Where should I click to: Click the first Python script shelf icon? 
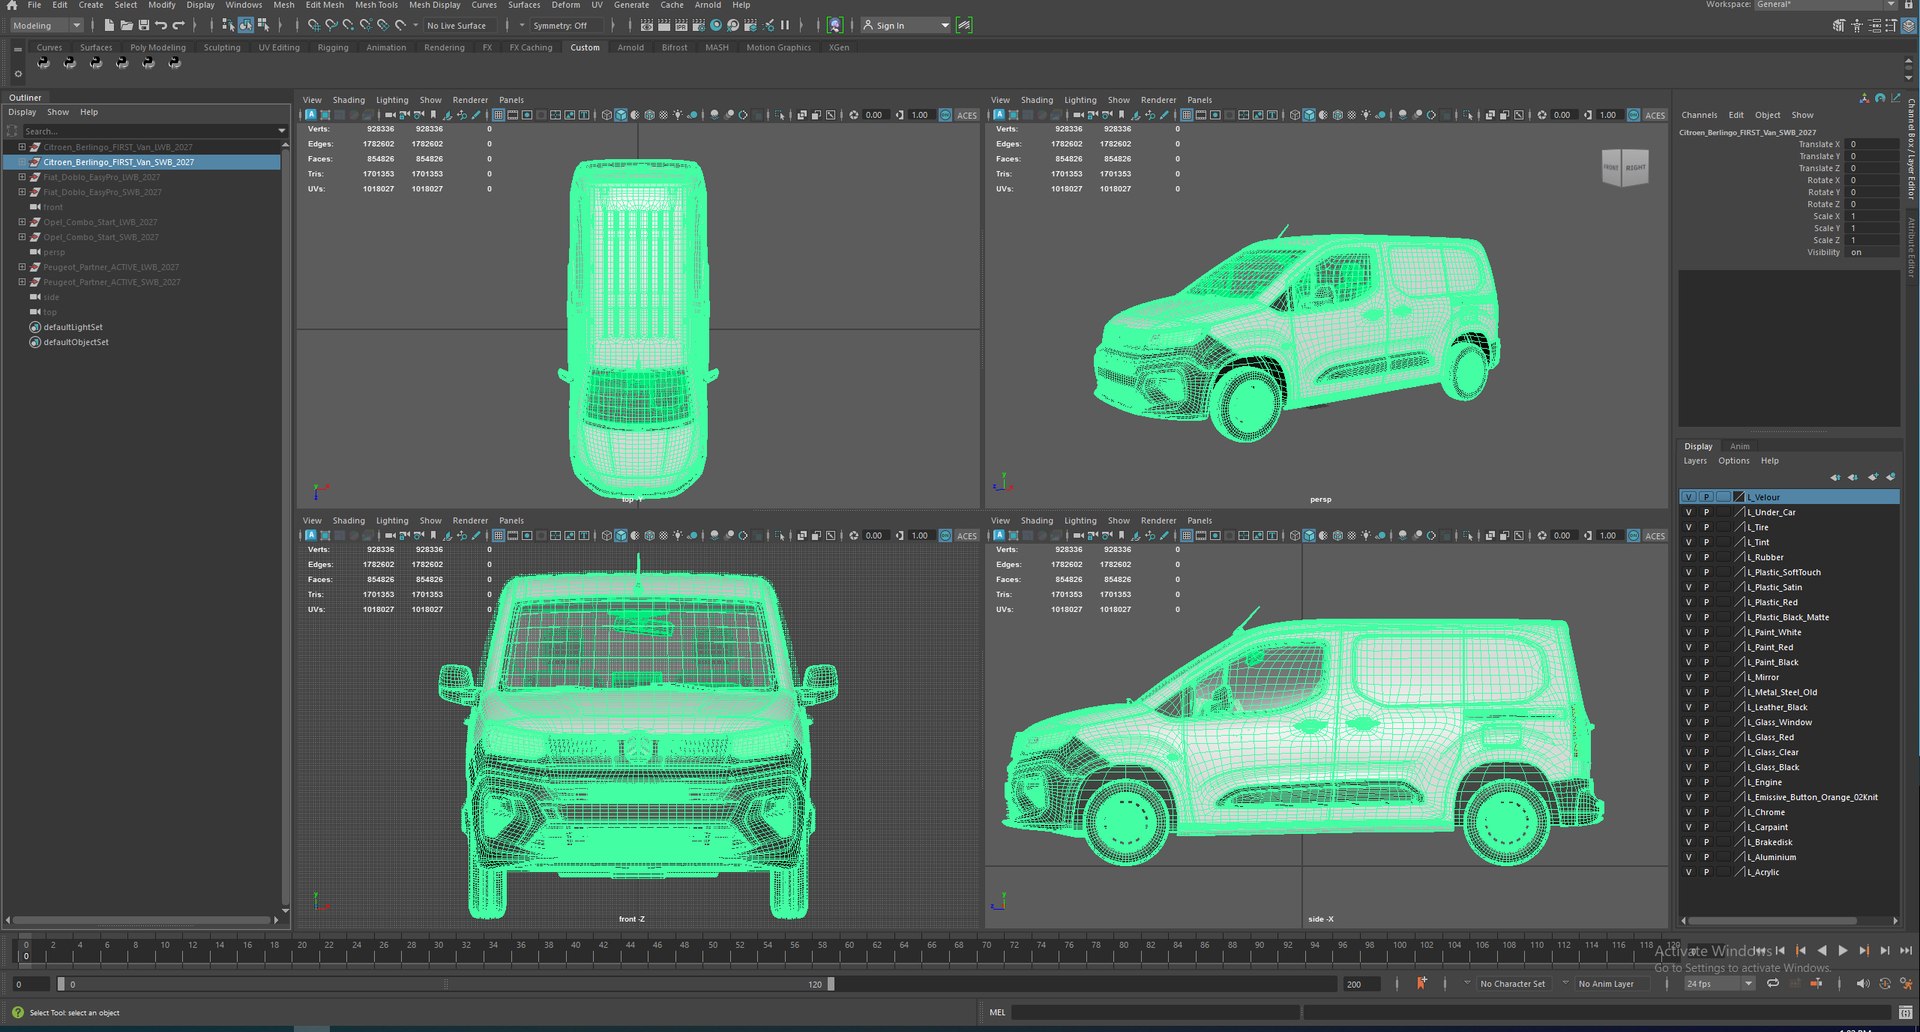(43, 62)
